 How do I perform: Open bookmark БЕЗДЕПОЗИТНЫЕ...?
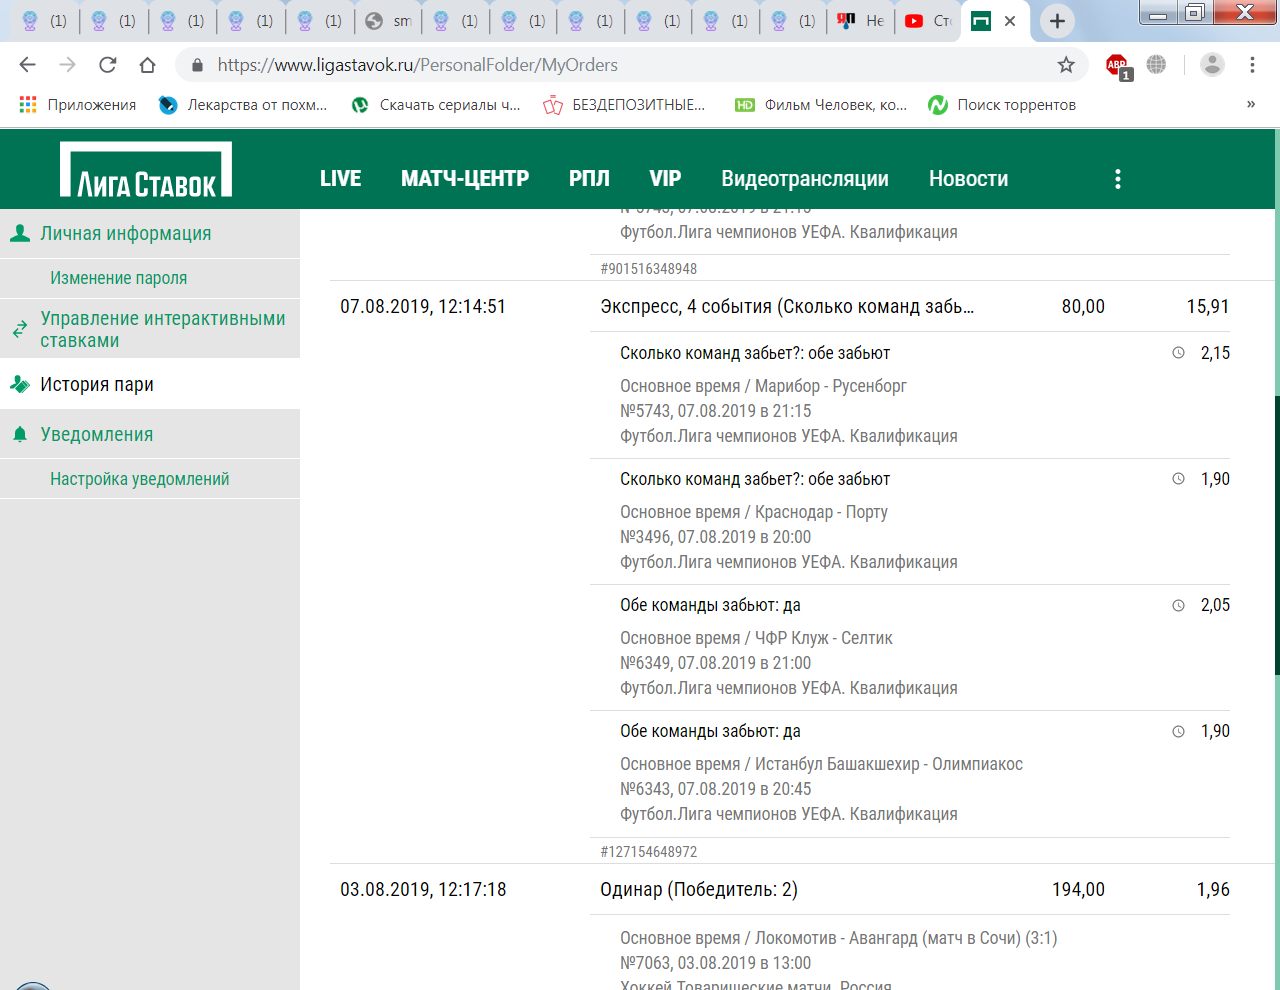(x=624, y=105)
